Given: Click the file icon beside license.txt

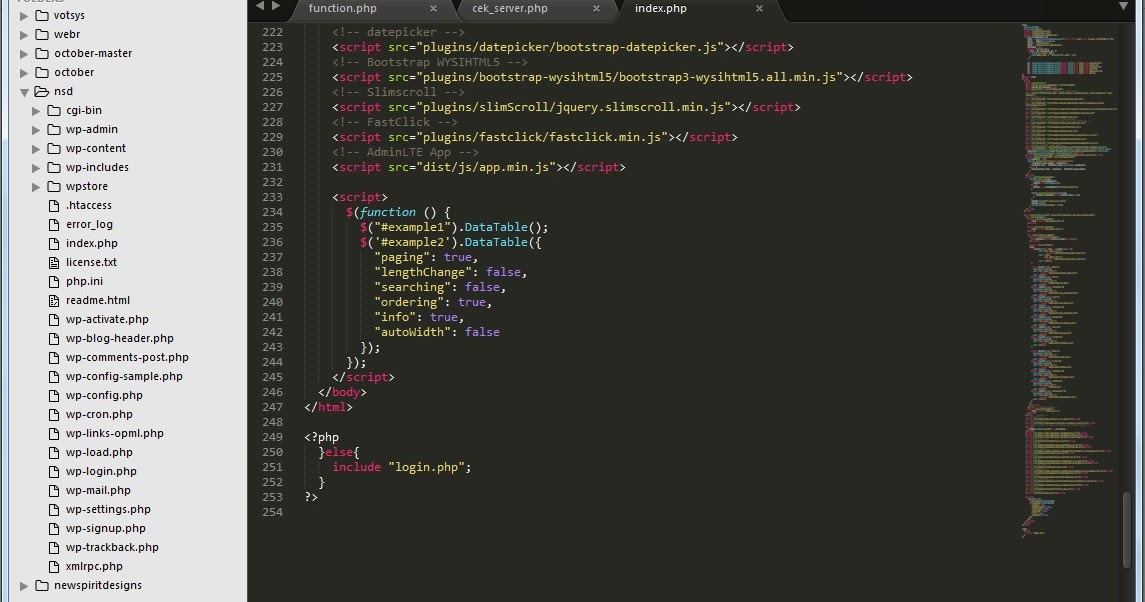Looking at the screenshot, I should (55, 262).
